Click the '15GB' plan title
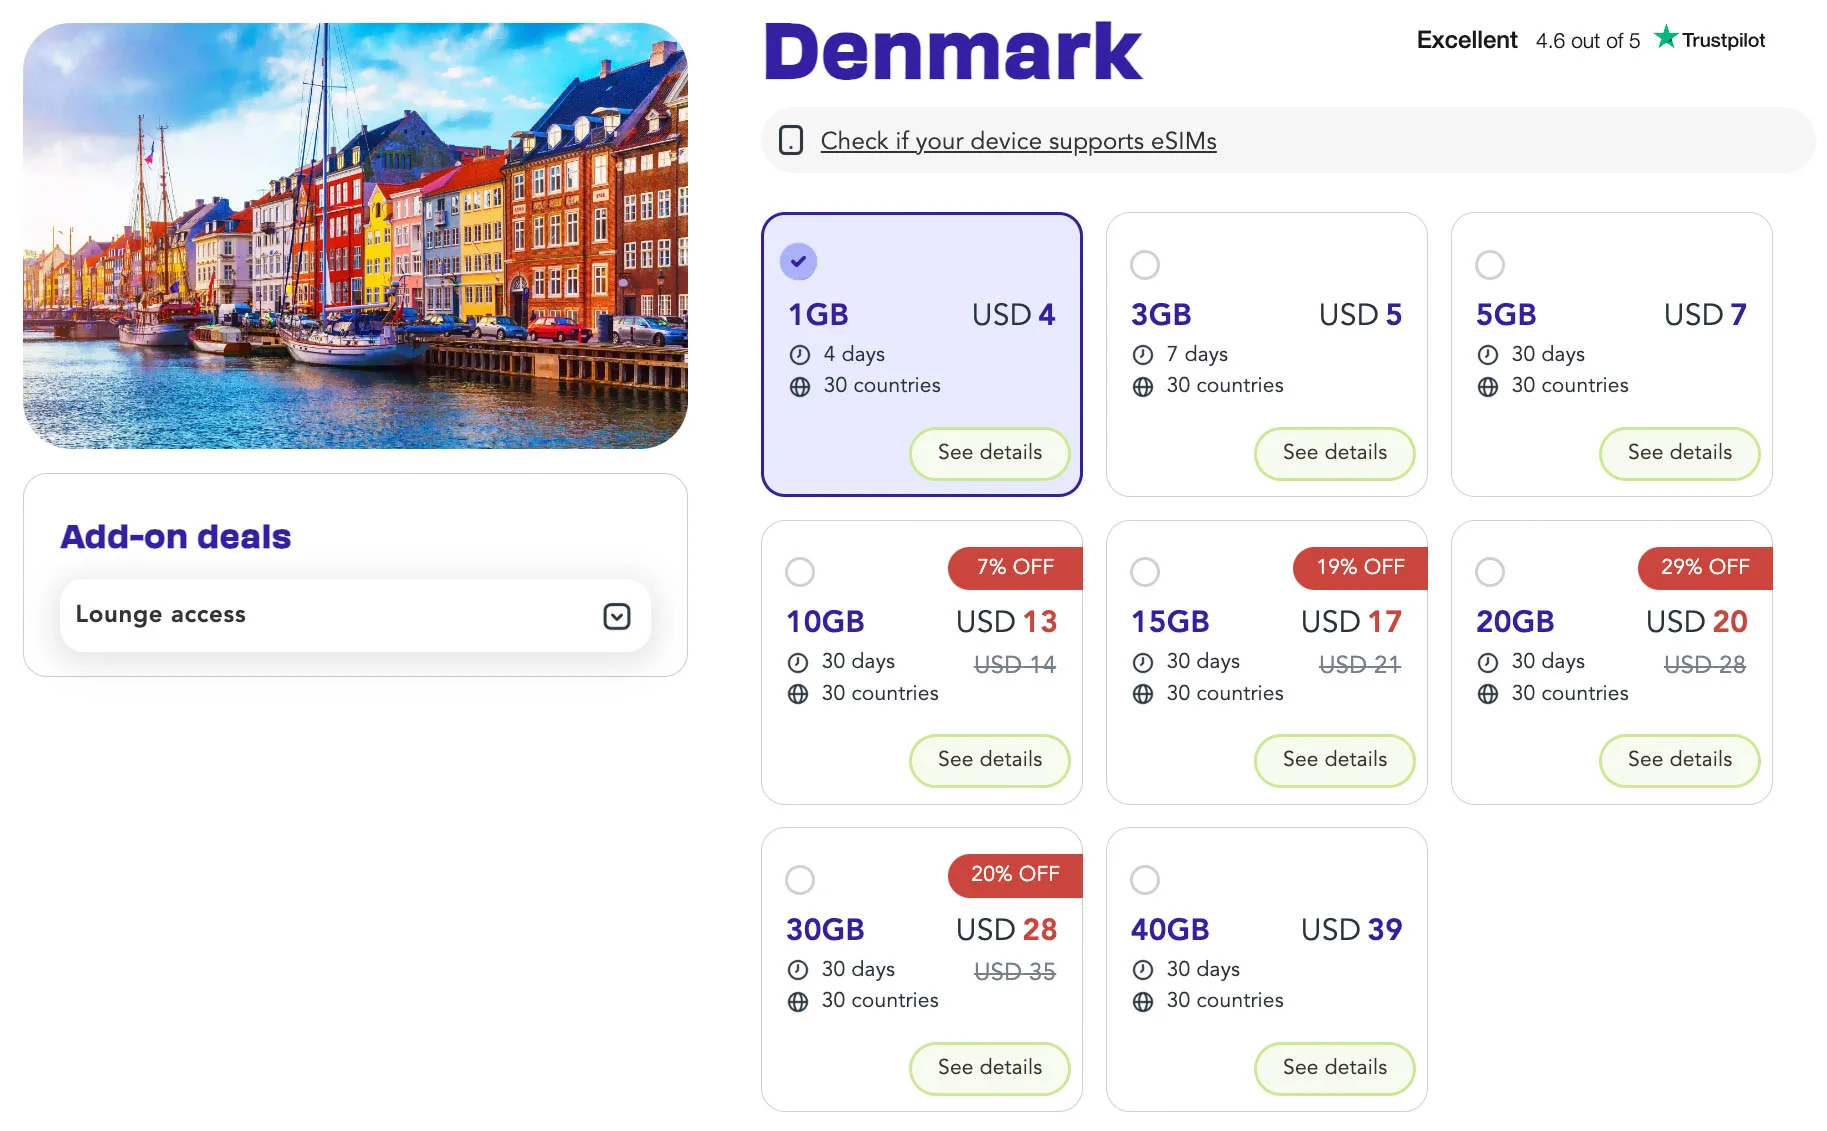Screen dimensions: 1827x1131 point(1170,622)
